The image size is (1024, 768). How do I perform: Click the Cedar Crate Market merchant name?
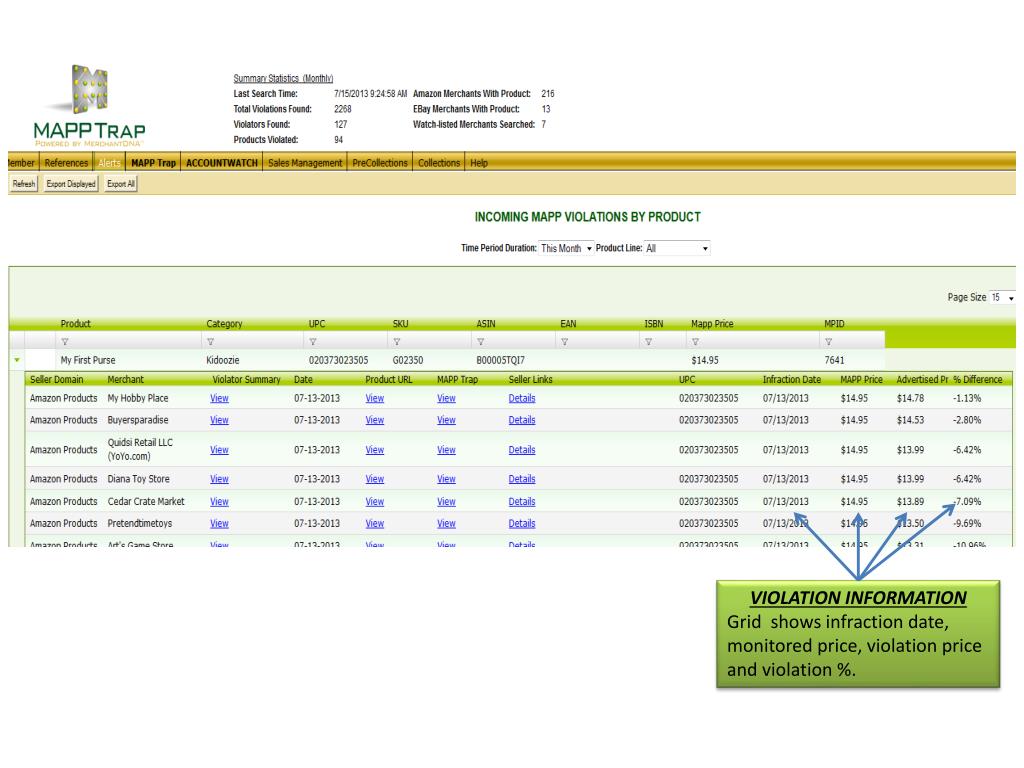146,502
